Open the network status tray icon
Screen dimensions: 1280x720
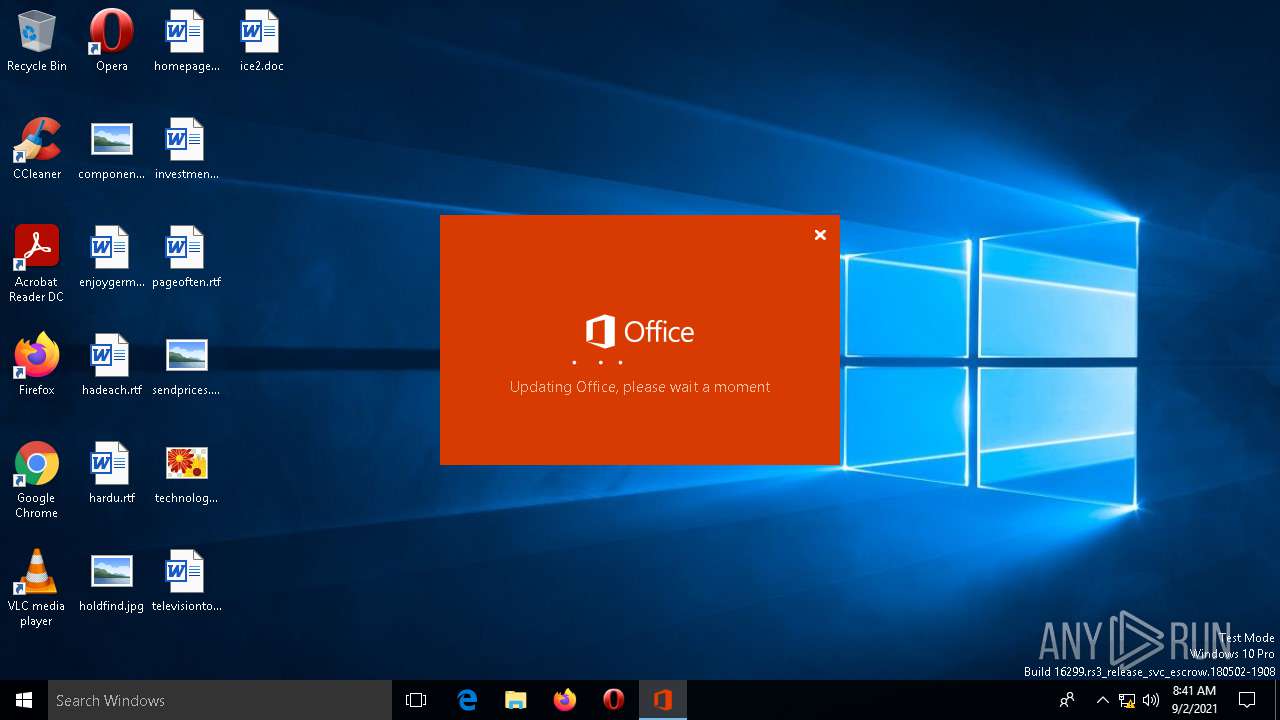[1127, 700]
